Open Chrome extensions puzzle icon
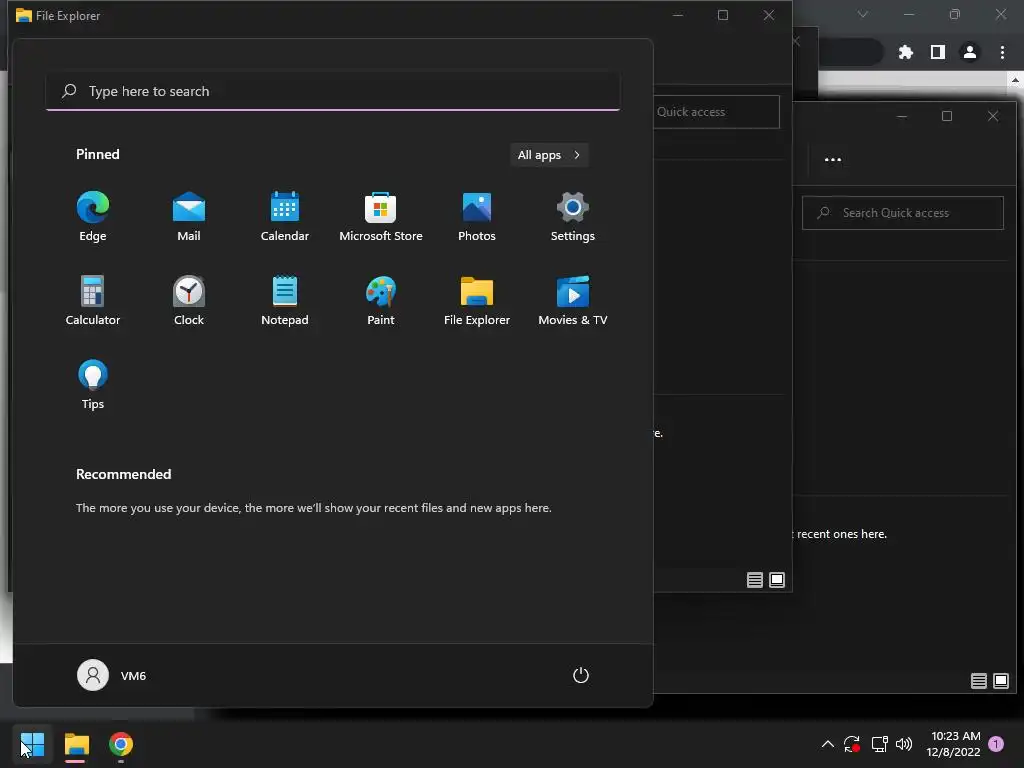Screen dimensions: 1024x768 [906, 52]
